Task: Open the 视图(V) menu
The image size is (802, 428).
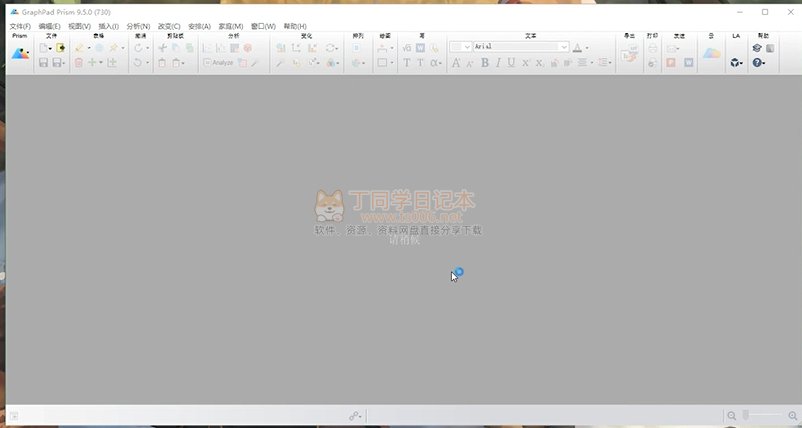Action: click(79, 26)
